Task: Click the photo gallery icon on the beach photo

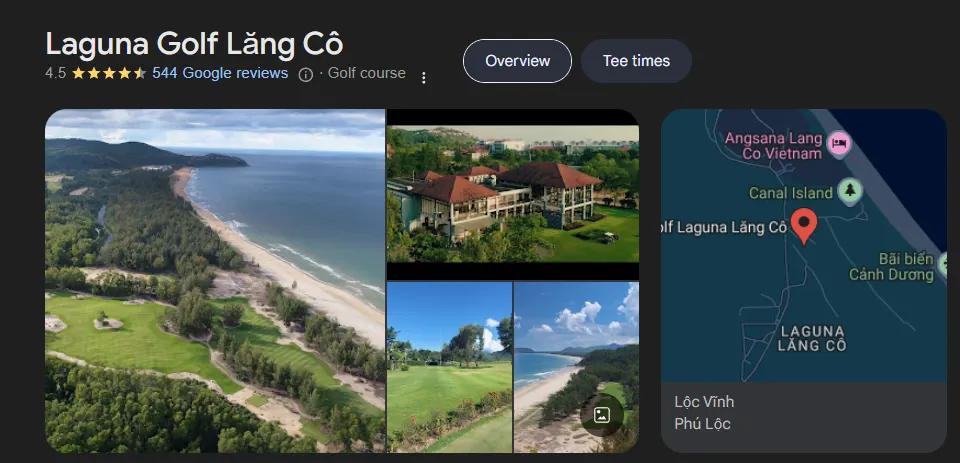Action: click(602, 415)
